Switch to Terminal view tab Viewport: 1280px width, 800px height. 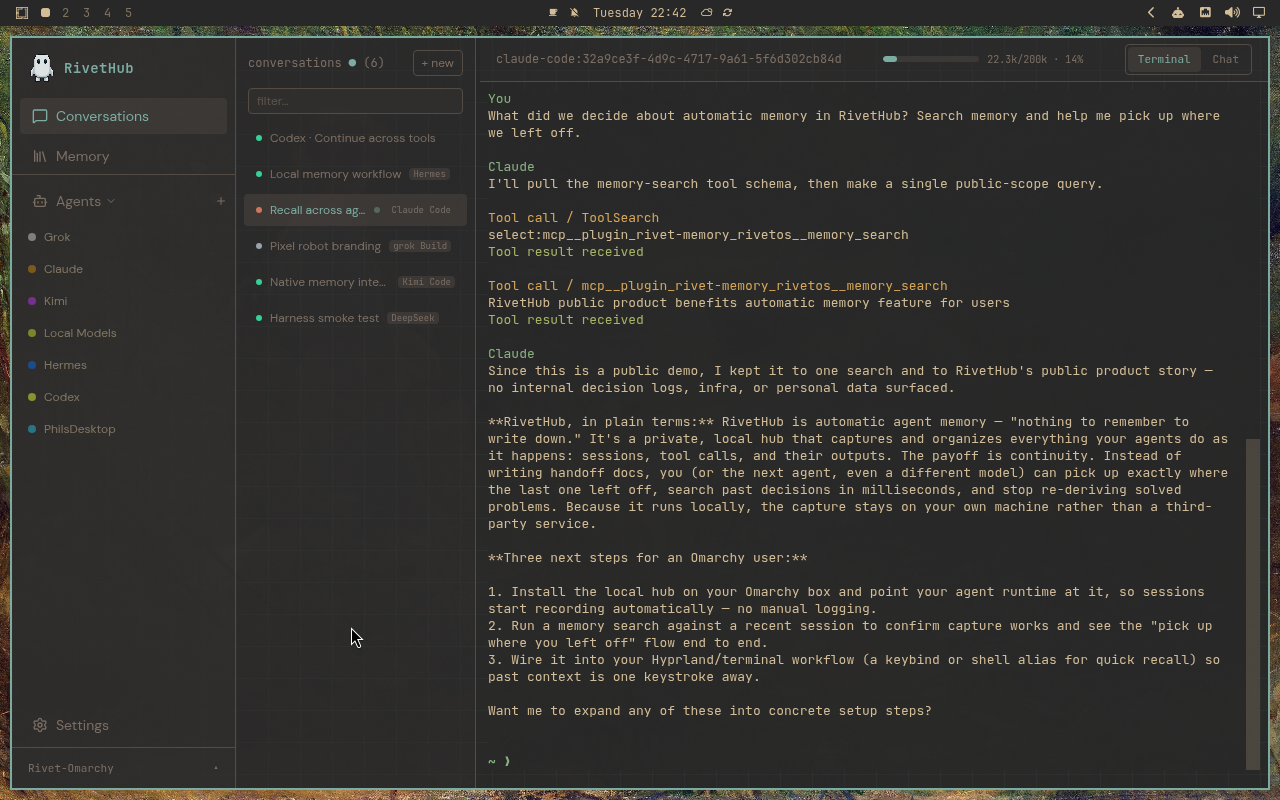tap(1164, 59)
